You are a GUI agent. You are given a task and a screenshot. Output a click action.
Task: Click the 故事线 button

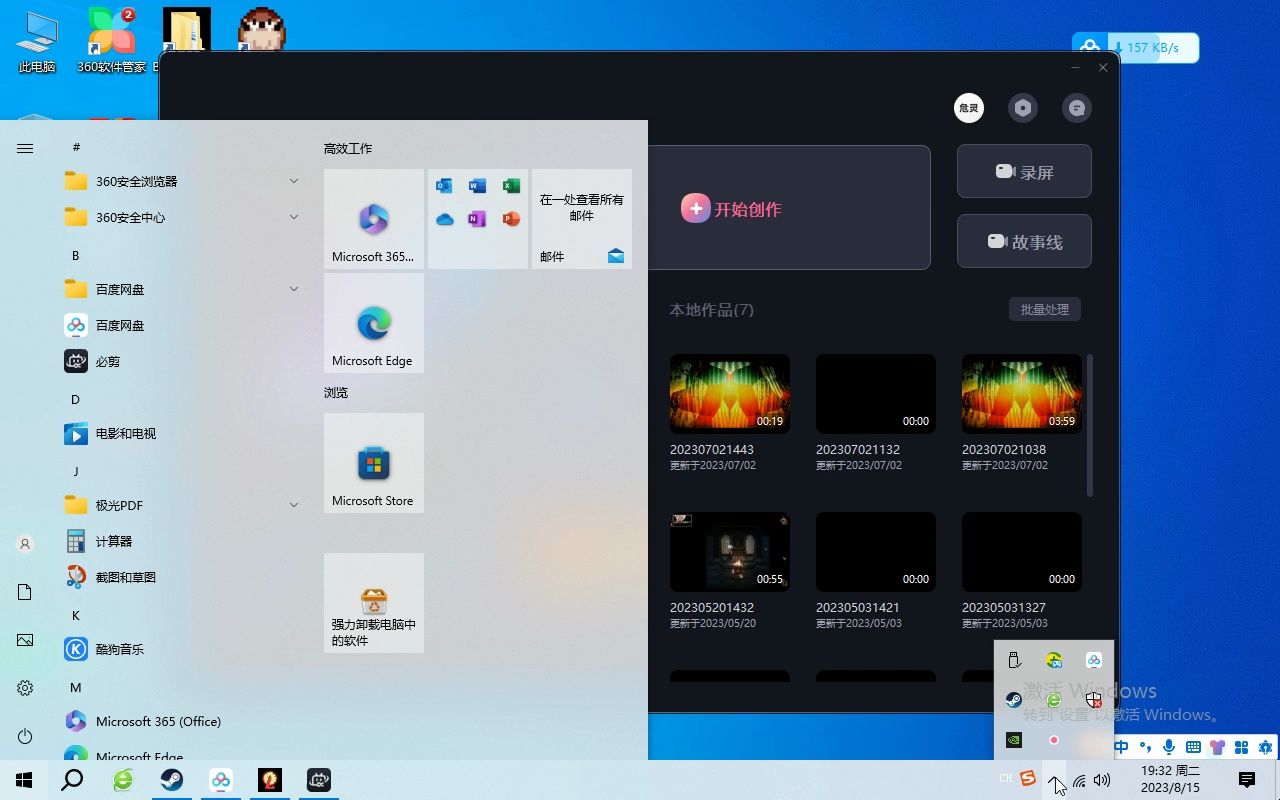pos(1024,242)
